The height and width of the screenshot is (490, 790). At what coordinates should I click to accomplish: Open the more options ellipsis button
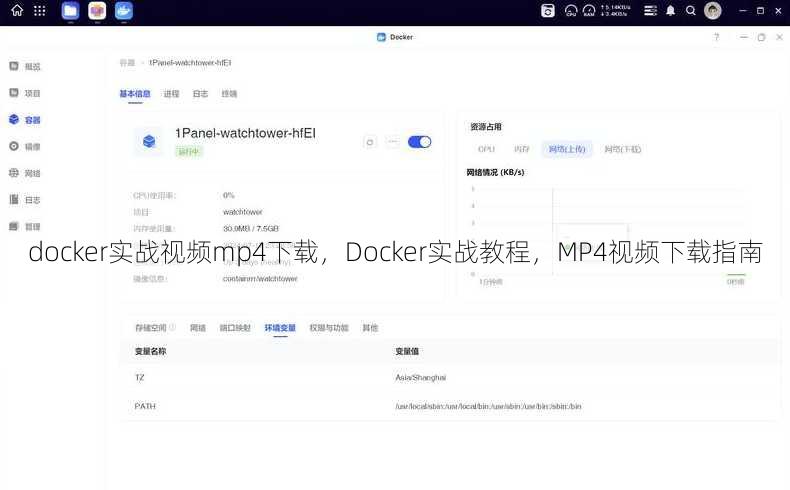tap(392, 142)
